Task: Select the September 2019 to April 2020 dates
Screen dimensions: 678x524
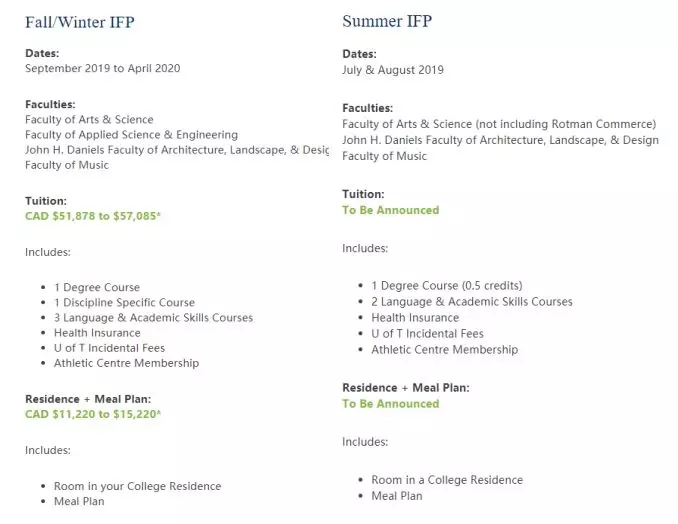Action: [x=103, y=69]
